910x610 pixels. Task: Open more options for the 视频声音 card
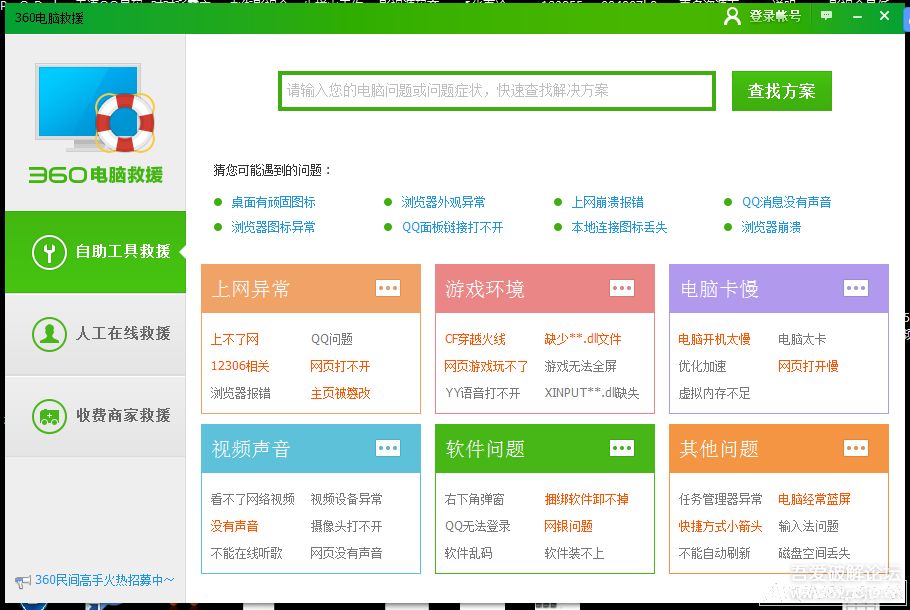point(388,448)
